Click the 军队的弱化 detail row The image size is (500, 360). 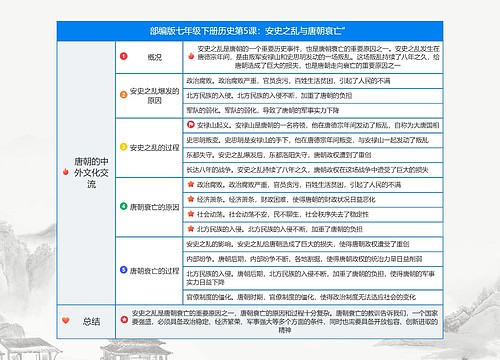tap(313, 110)
